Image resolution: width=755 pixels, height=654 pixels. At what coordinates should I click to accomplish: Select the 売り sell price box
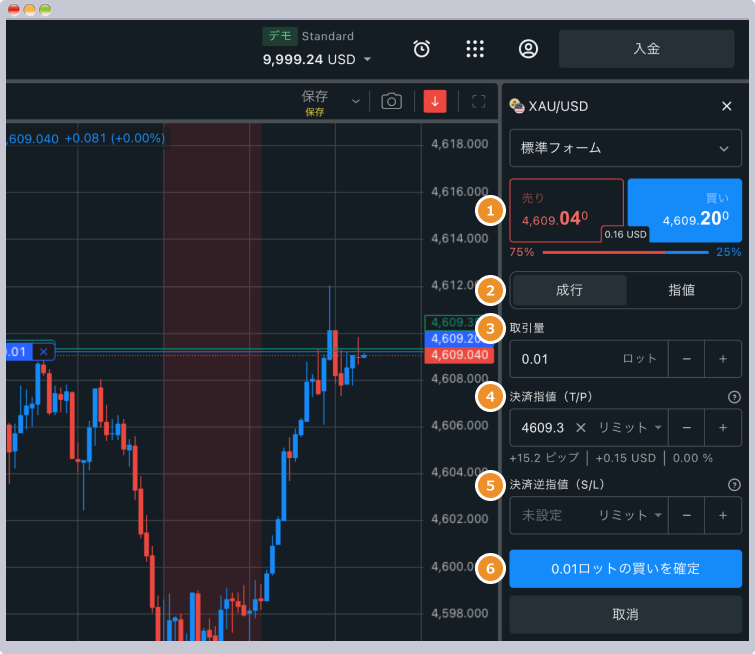pyautogui.click(x=566, y=211)
